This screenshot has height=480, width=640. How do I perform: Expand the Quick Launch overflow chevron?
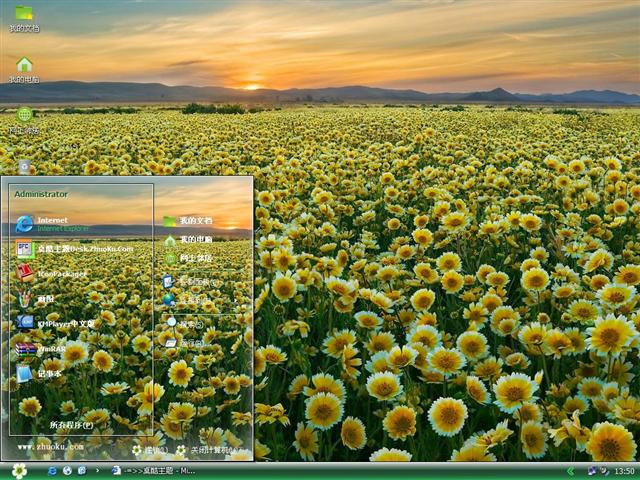coord(97,470)
